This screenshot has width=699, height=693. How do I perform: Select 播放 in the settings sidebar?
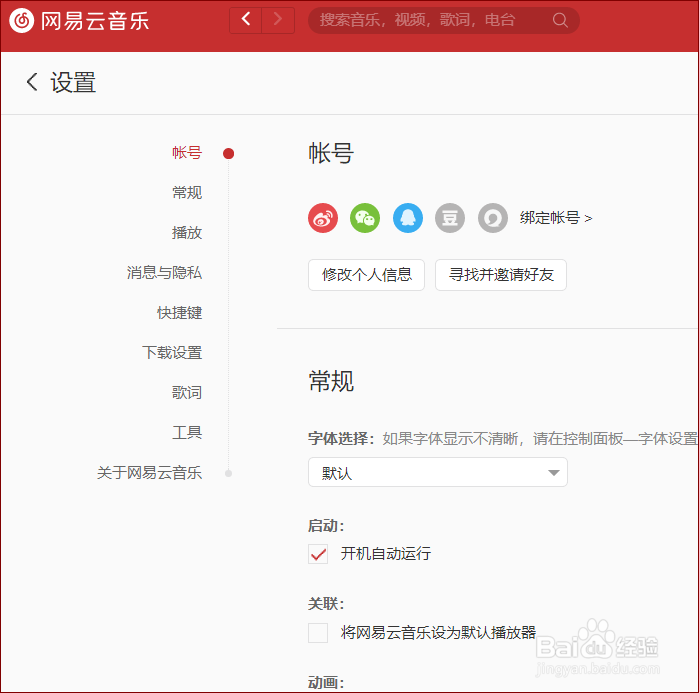pos(187,233)
